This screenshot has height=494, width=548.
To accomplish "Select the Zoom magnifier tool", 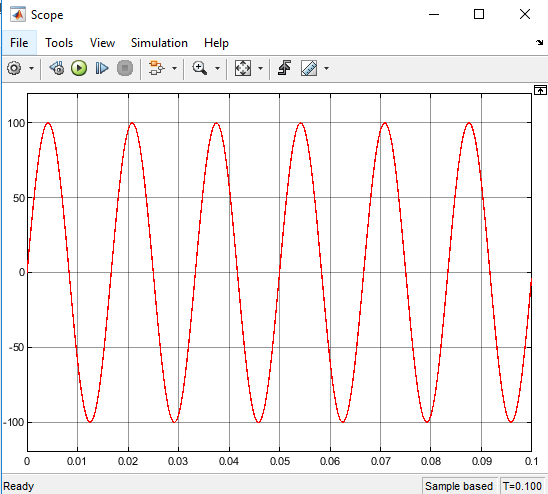I will tap(200, 68).
